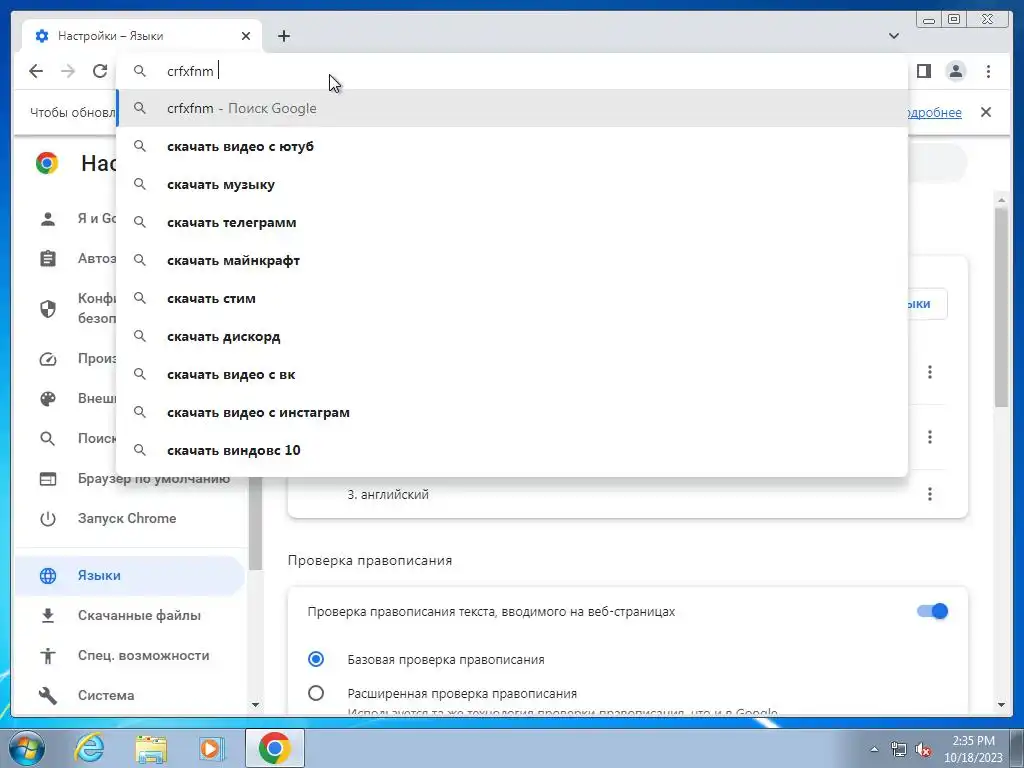Image resolution: width=1024 pixels, height=768 pixels.
Task: Click the muted volume tray icon
Action: (x=923, y=749)
